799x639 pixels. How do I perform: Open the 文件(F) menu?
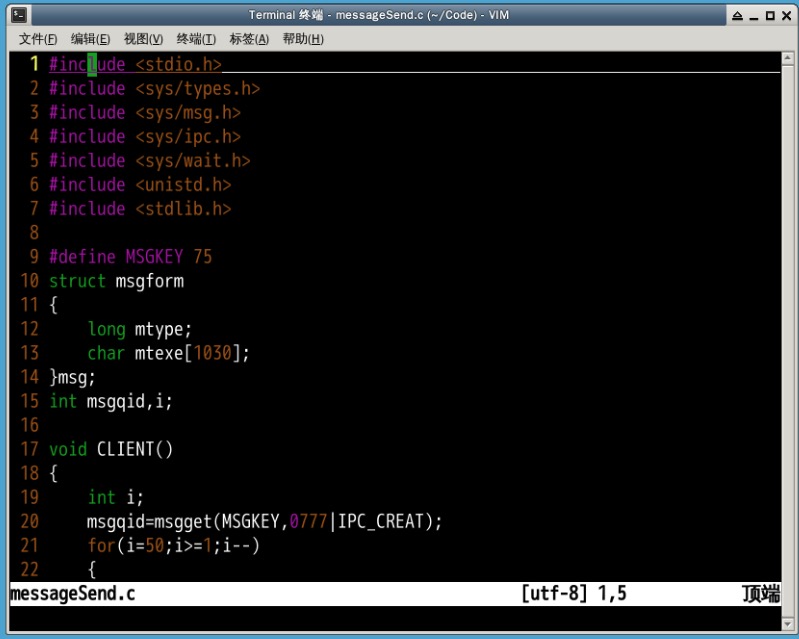[38, 39]
